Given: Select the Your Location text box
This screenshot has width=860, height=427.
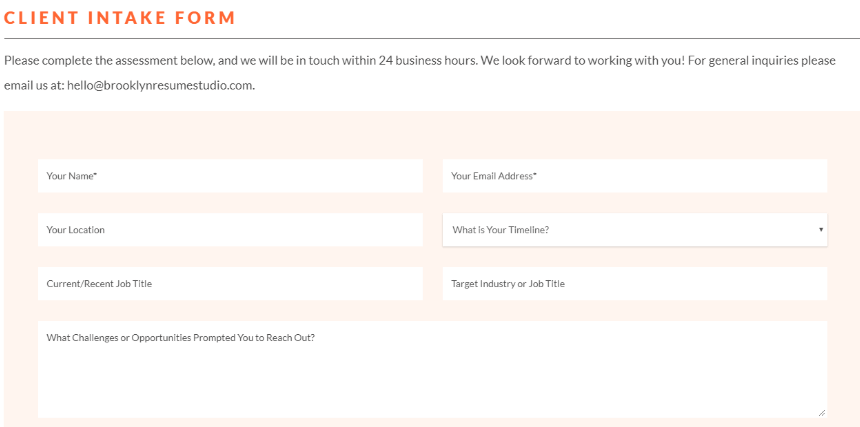Looking at the screenshot, I should (230, 230).
